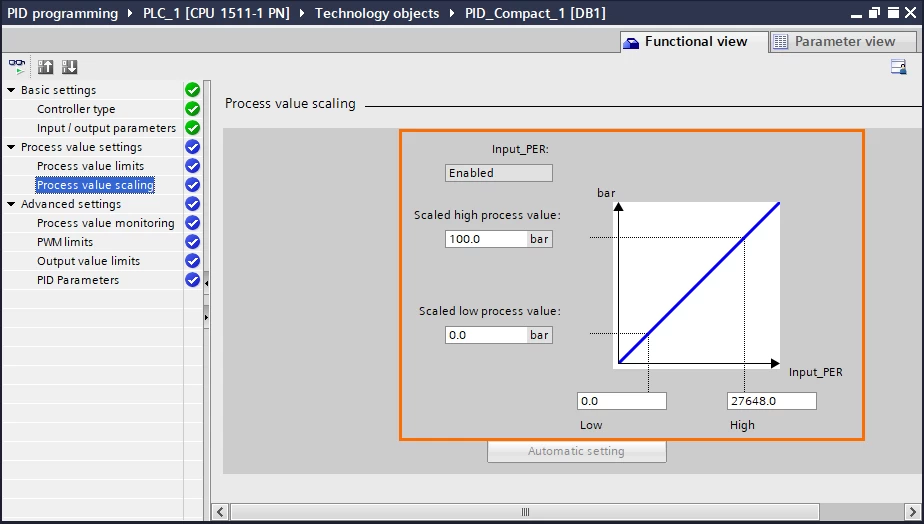924x524 pixels.
Task: Switch to the Parameter view tab
Action: coord(843,41)
